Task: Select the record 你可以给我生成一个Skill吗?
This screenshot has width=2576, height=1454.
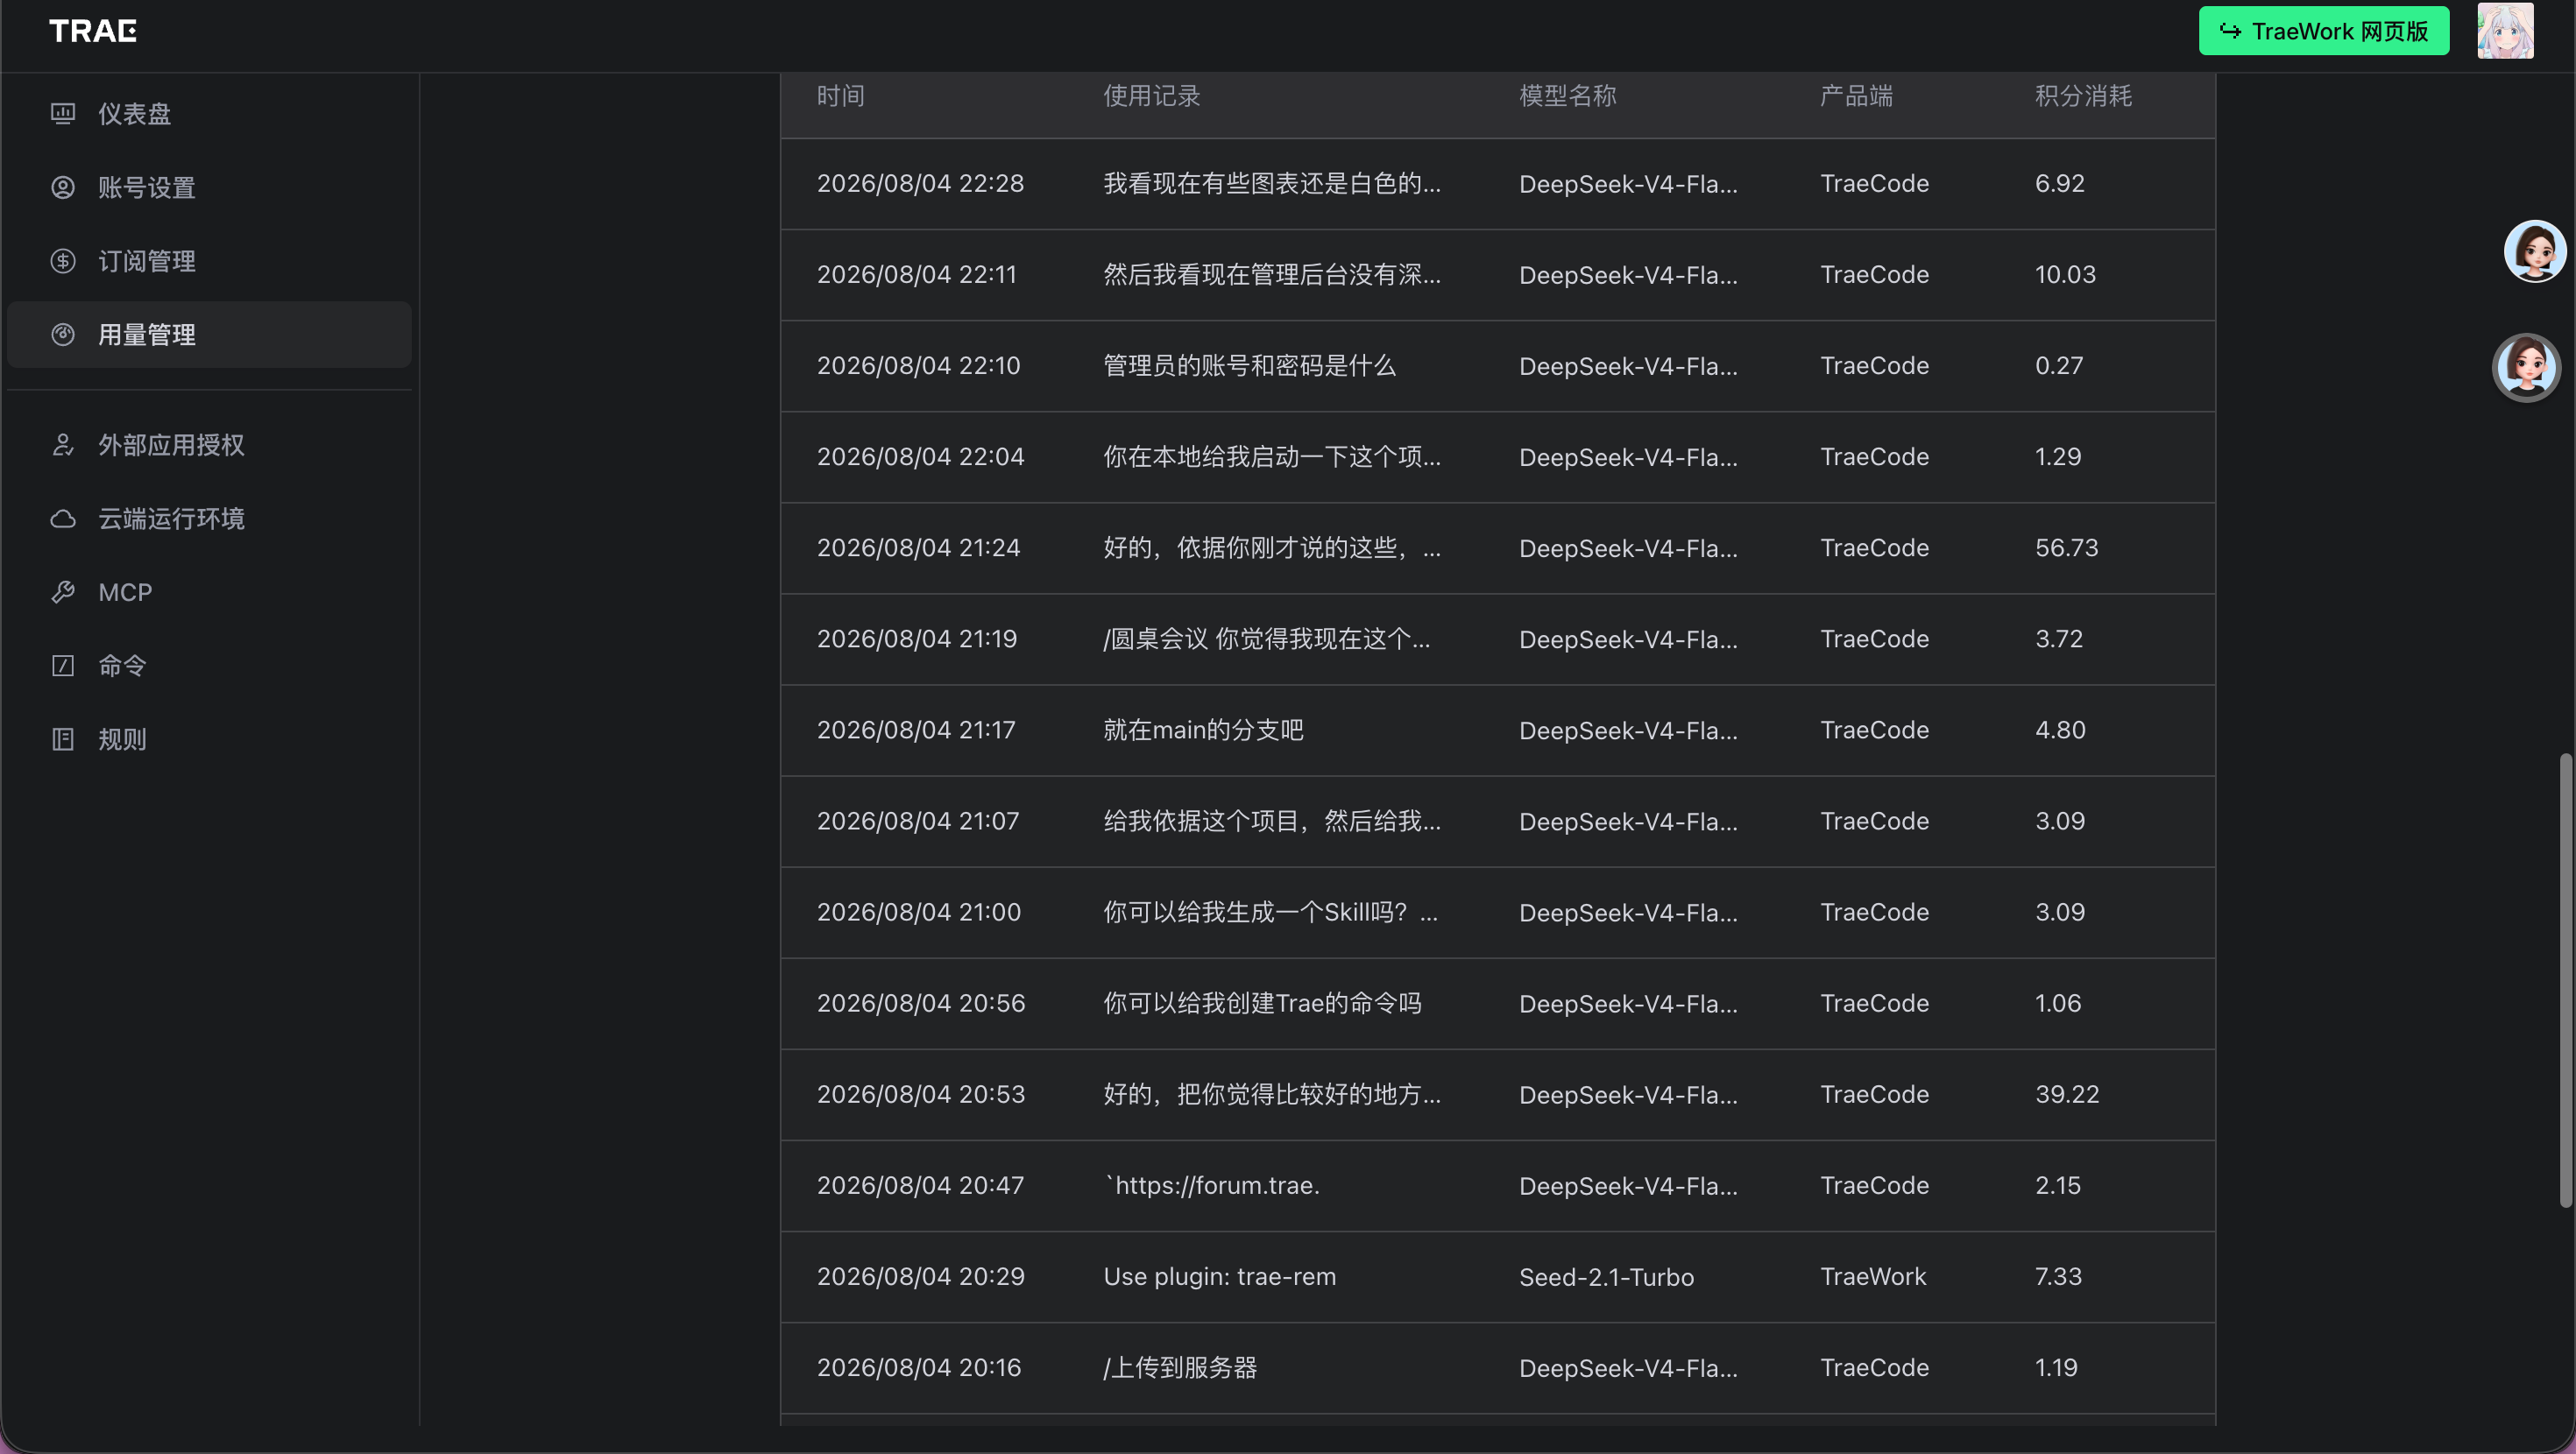Action: click(1270, 912)
